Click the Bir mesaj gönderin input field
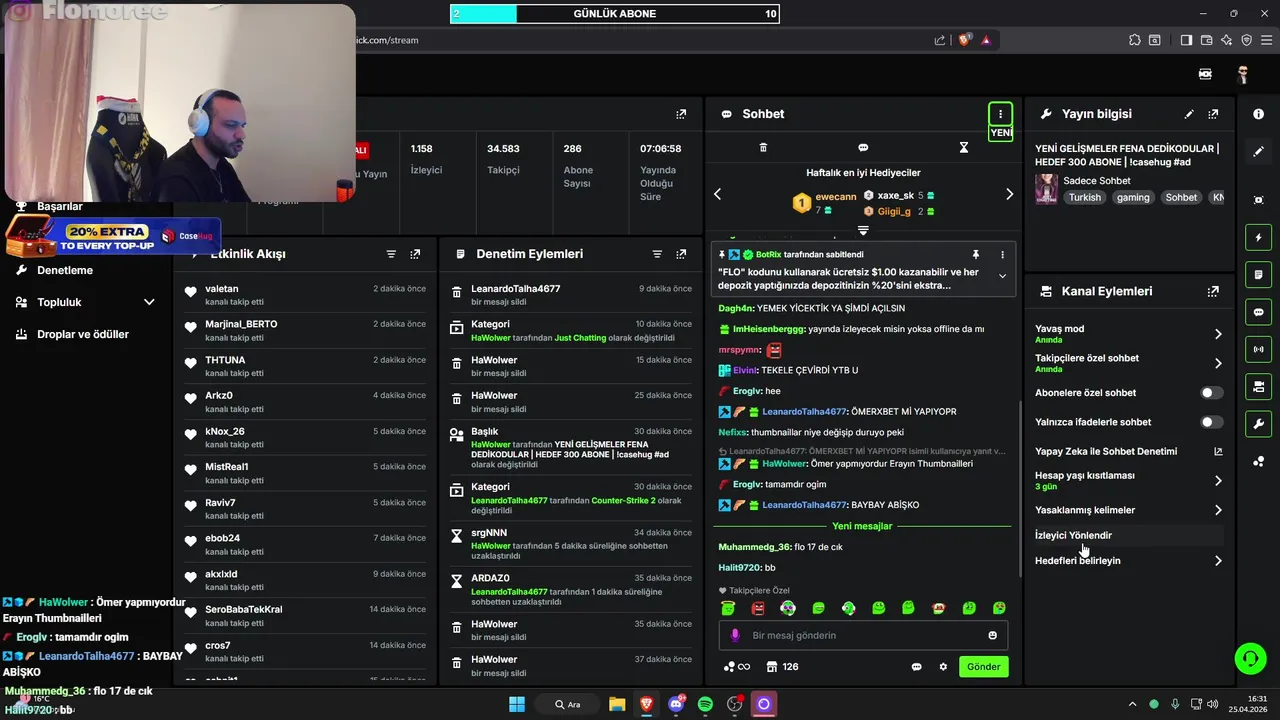Viewport: 1280px width, 720px height. pos(863,635)
